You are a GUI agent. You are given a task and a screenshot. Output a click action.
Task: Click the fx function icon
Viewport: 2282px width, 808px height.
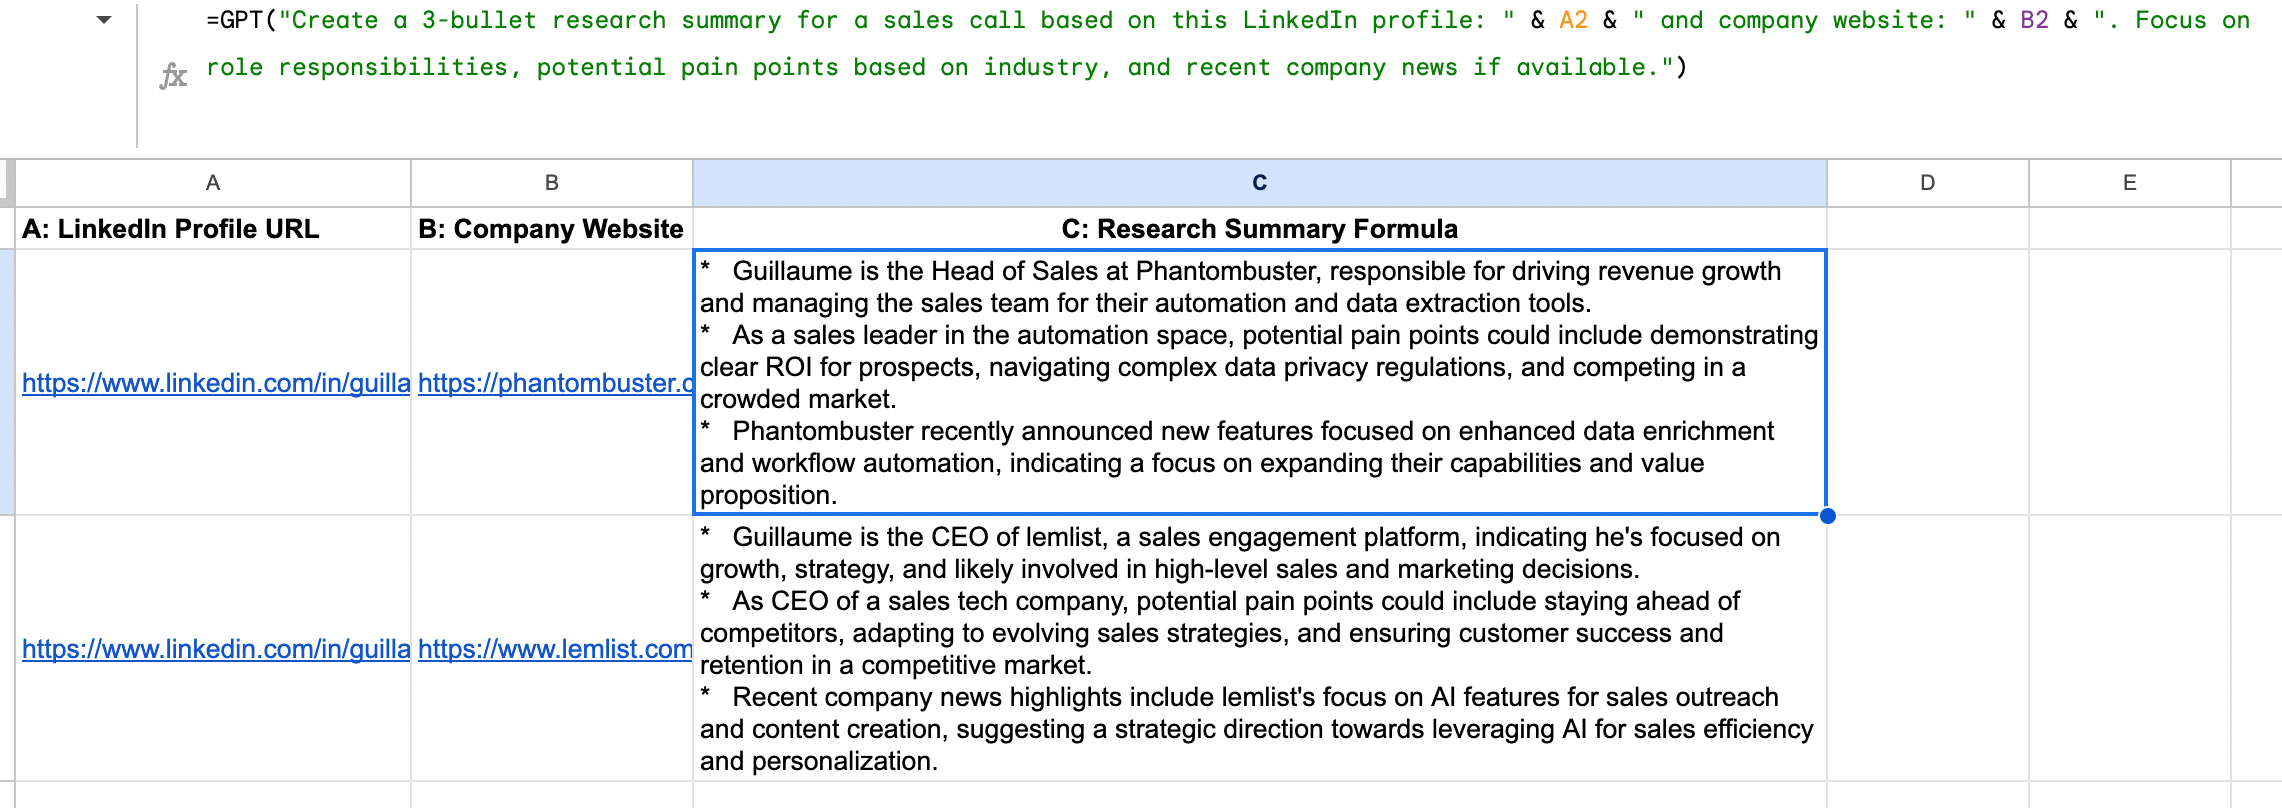(173, 75)
